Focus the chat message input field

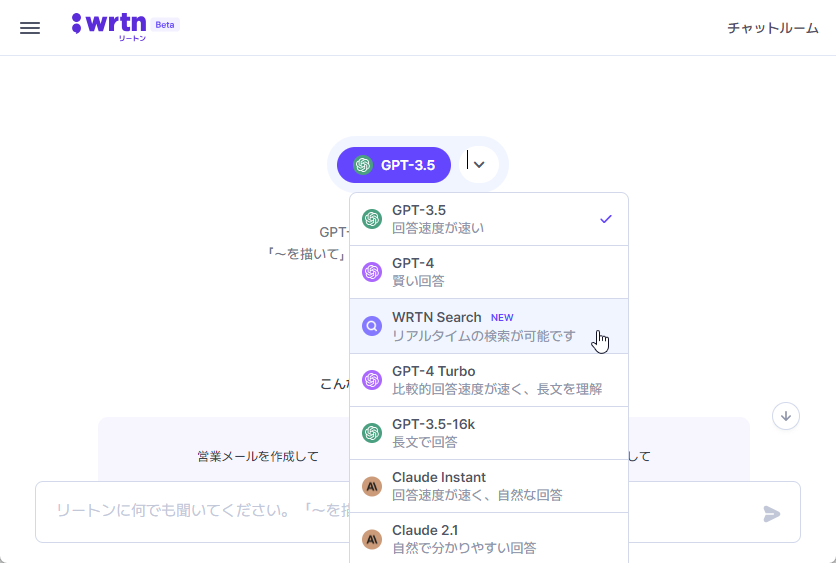pyautogui.click(x=418, y=512)
